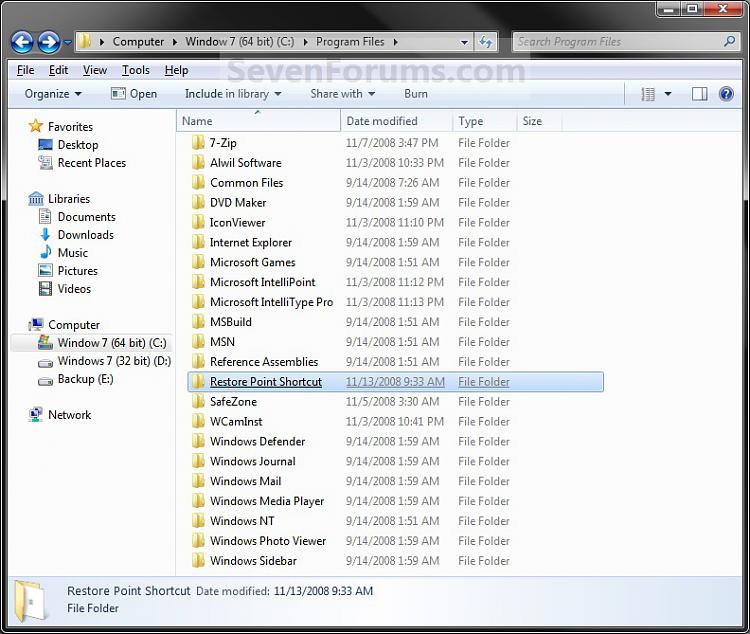Screen dimensions: 750x634
Task: Go forward with the Forward arrow button
Action: [x=49, y=42]
